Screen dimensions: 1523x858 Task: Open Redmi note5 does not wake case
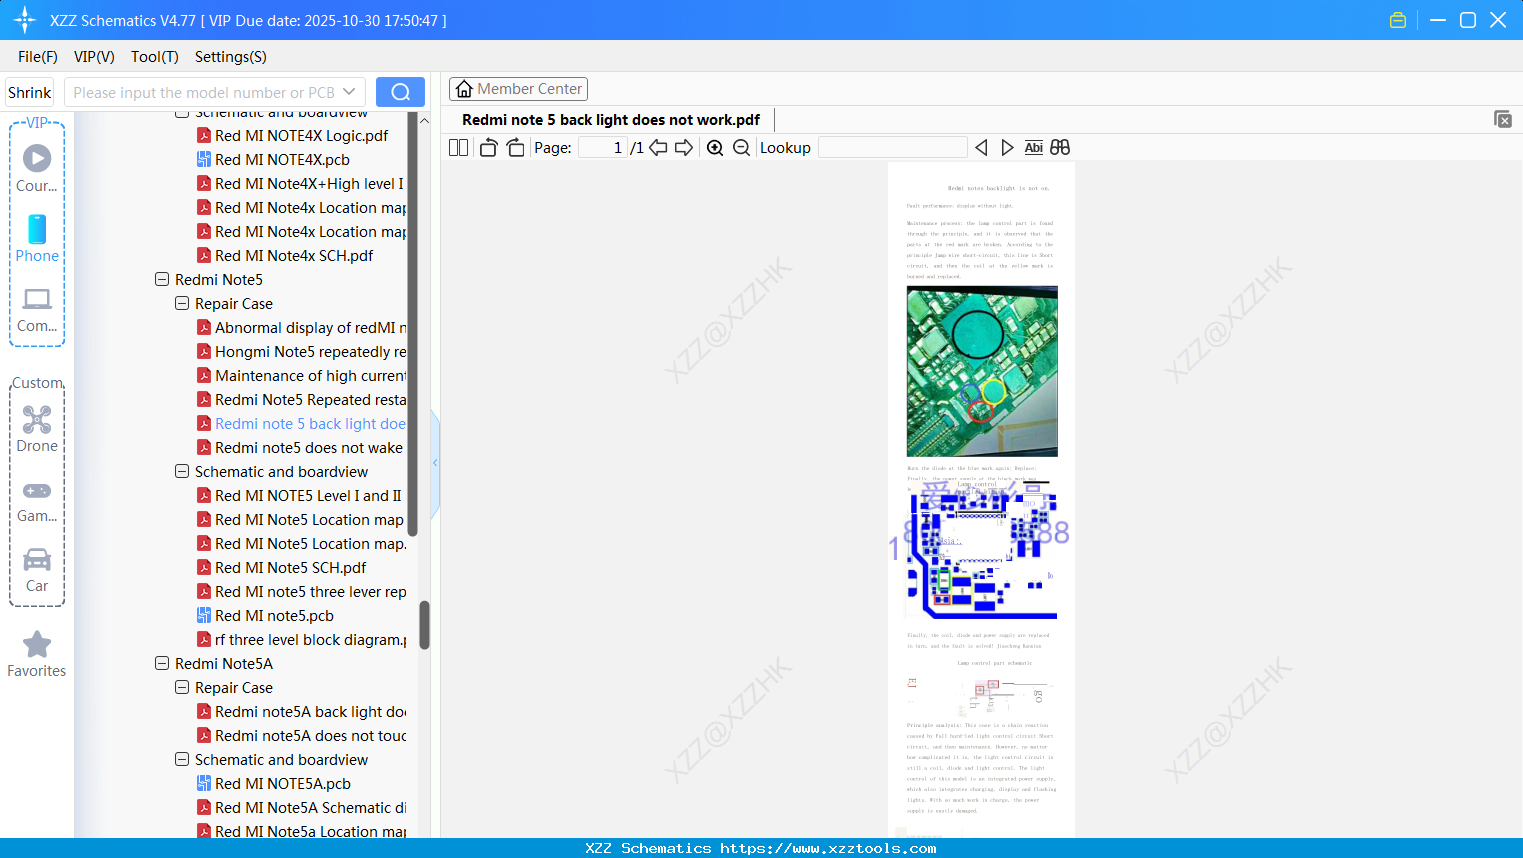(x=300, y=447)
